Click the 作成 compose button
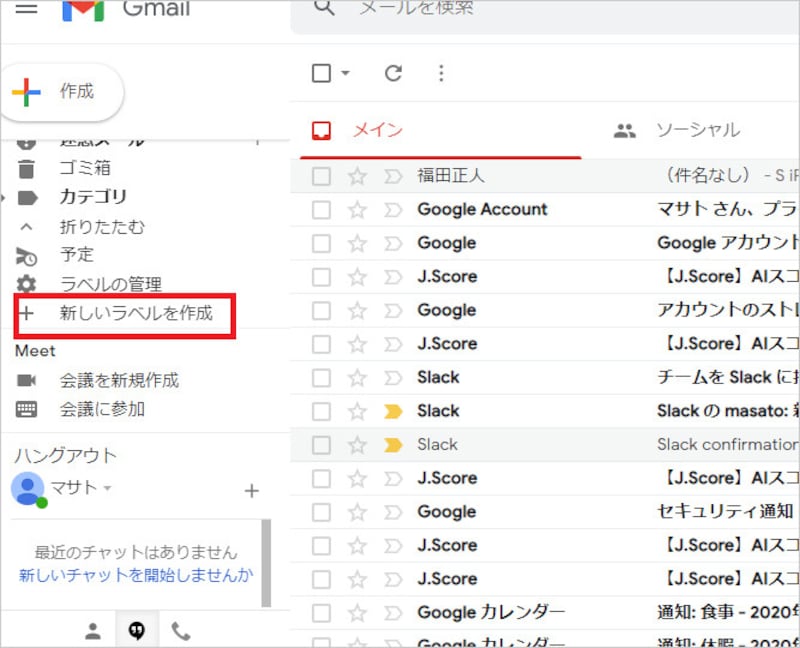800x648 pixels. (x=62, y=90)
